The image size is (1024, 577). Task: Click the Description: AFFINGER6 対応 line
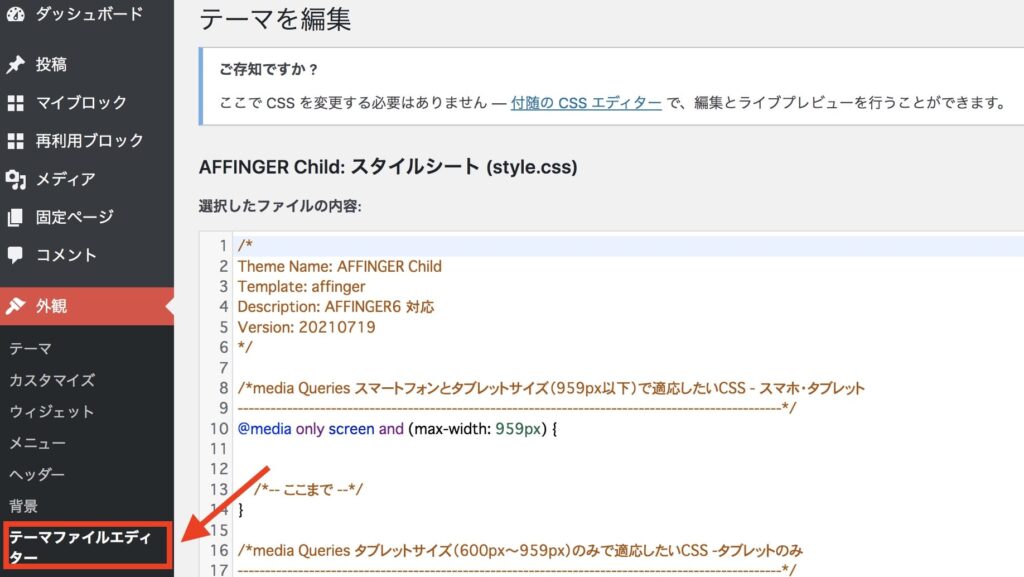point(336,307)
